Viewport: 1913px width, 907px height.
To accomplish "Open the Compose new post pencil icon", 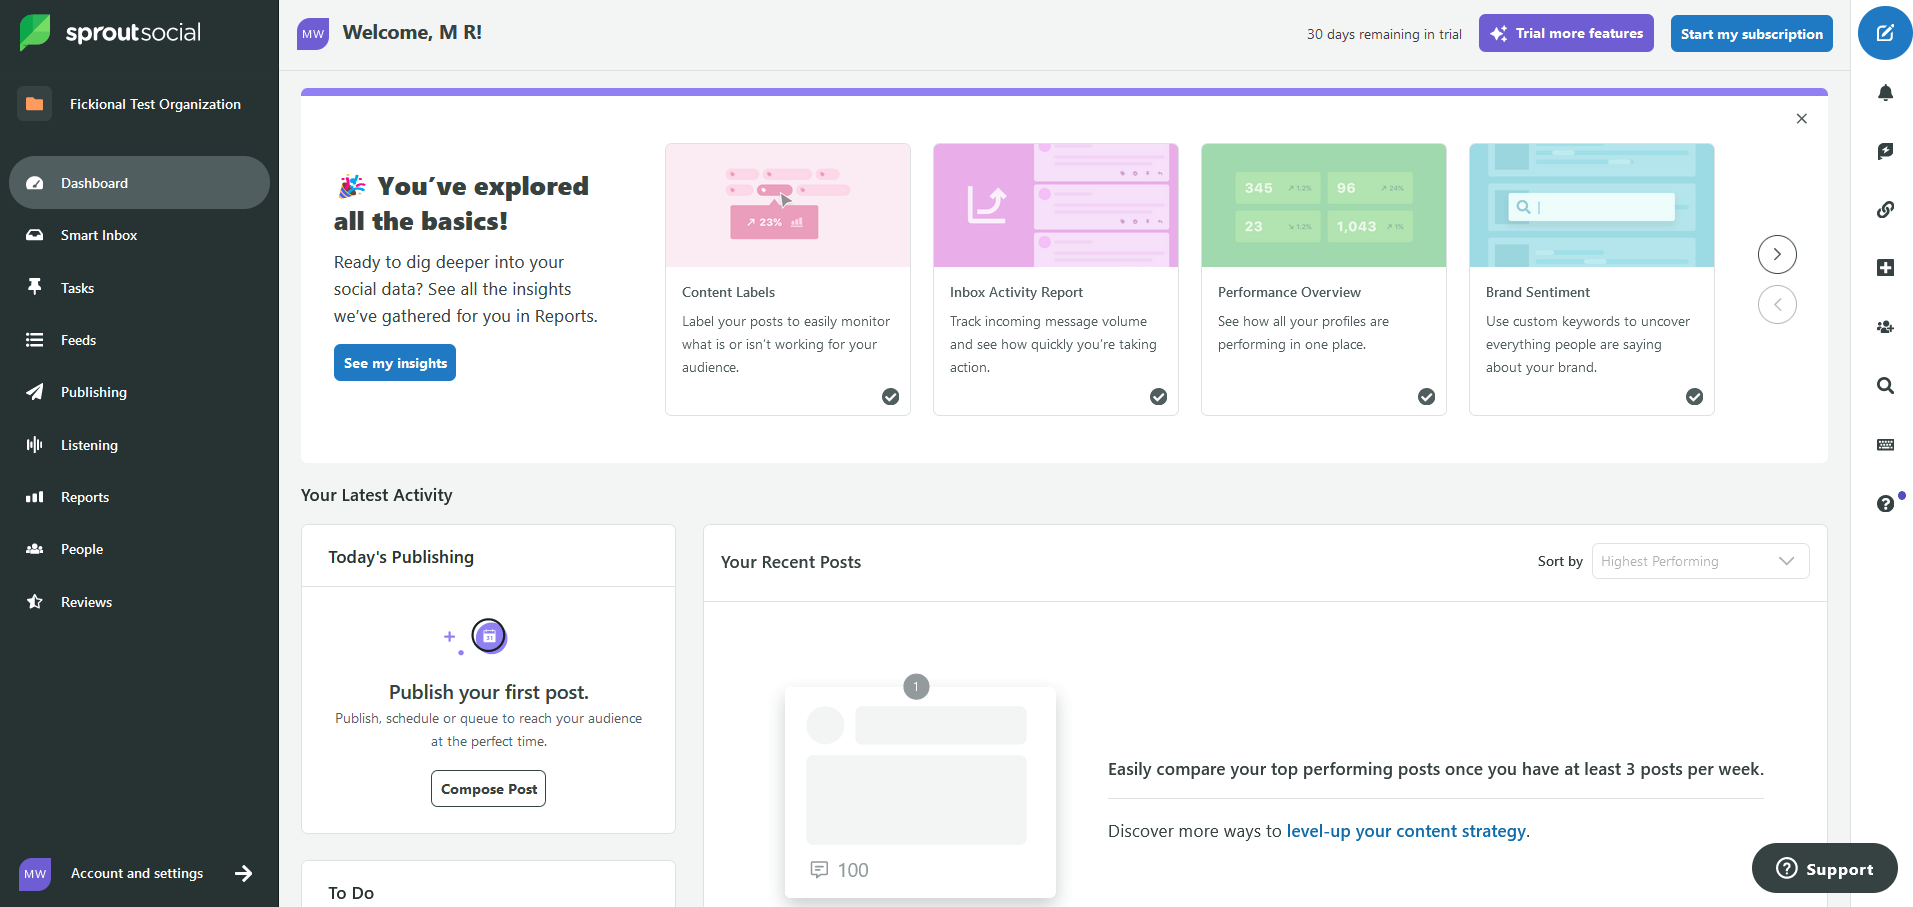I will point(1884,33).
